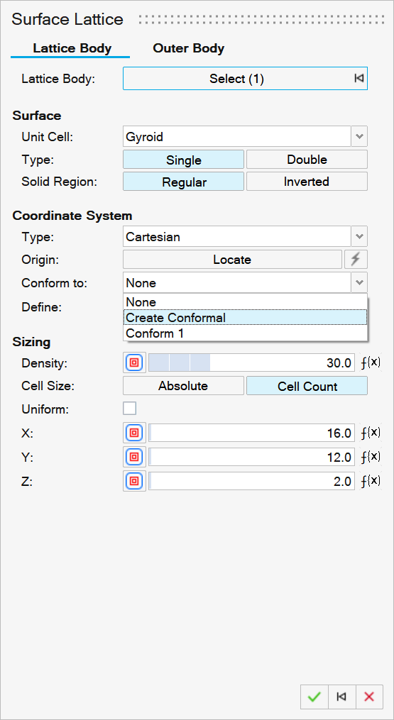Set Solid Region to Inverted
Image resolution: width=394 pixels, height=720 pixels.
click(x=307, y=181)
